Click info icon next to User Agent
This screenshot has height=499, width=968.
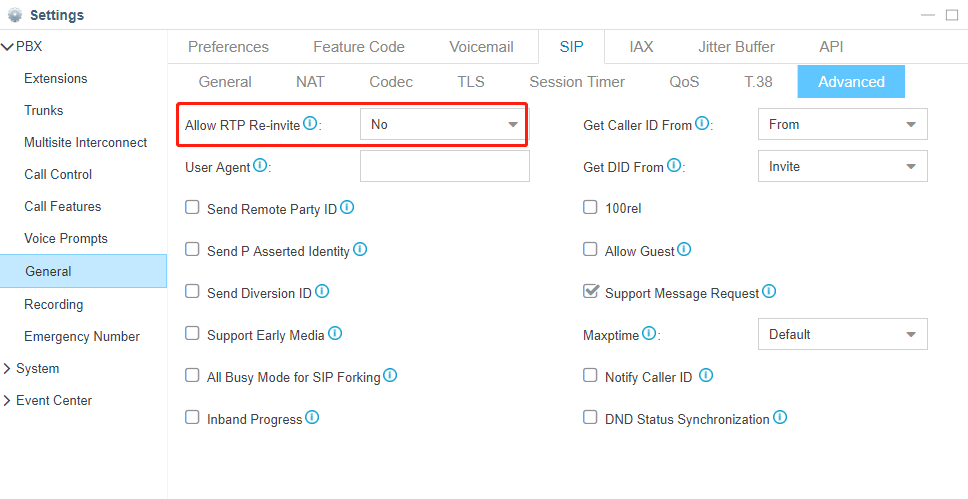tap(260, 166)
